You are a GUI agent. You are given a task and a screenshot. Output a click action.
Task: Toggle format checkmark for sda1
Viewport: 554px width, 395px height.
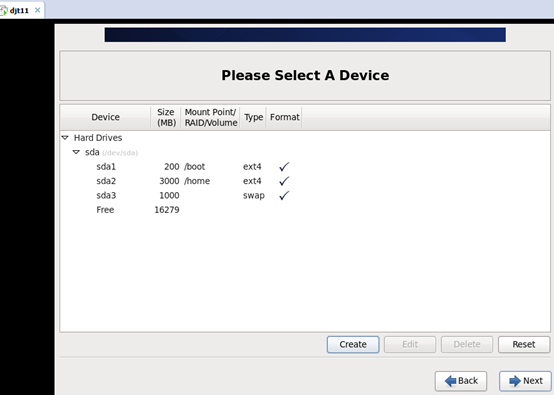click(284, 166)
